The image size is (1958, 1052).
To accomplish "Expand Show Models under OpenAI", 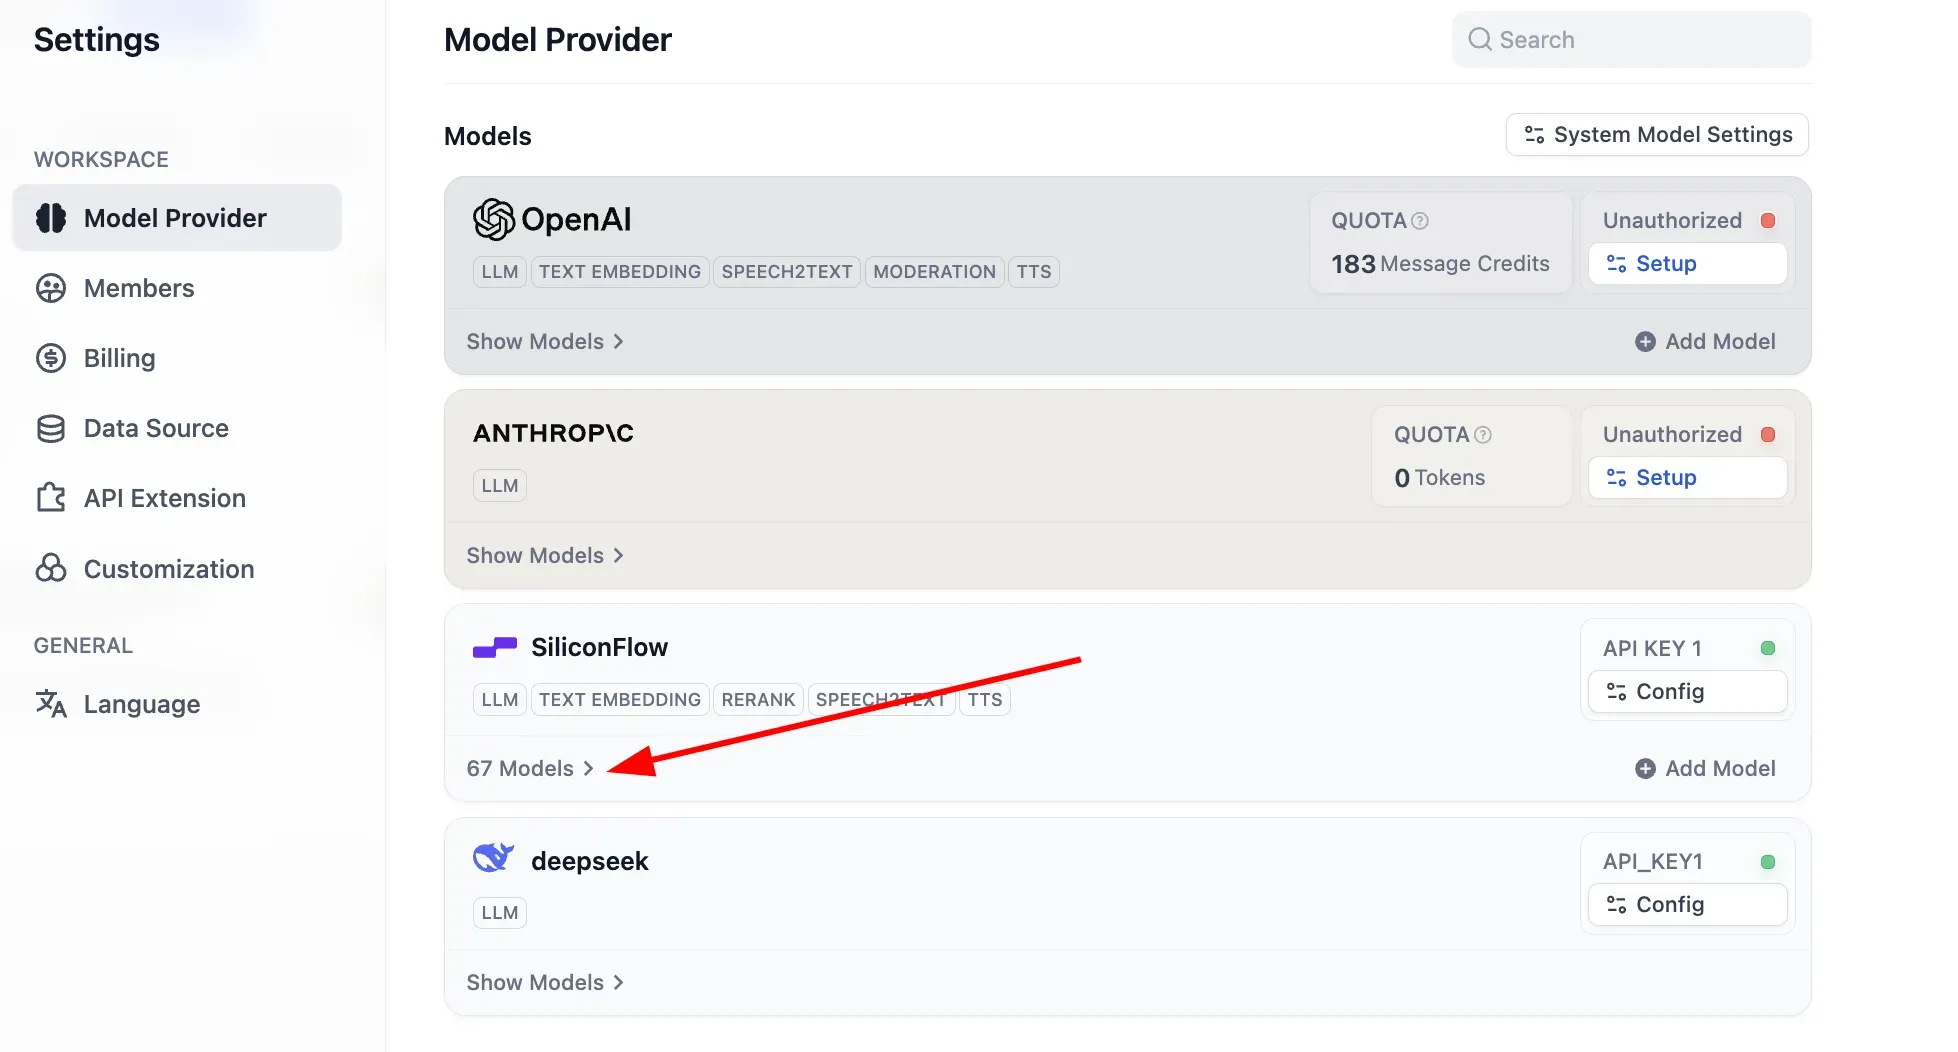I will point(545,342).
